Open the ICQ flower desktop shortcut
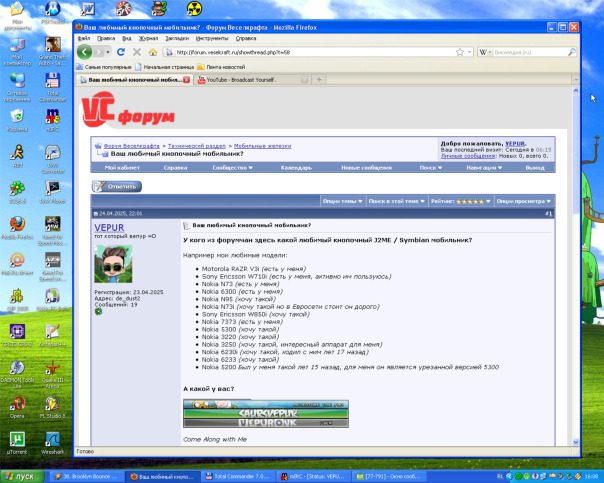Image resolution: width=604 pixels, height=483 pixels. [x=17, y=193]
